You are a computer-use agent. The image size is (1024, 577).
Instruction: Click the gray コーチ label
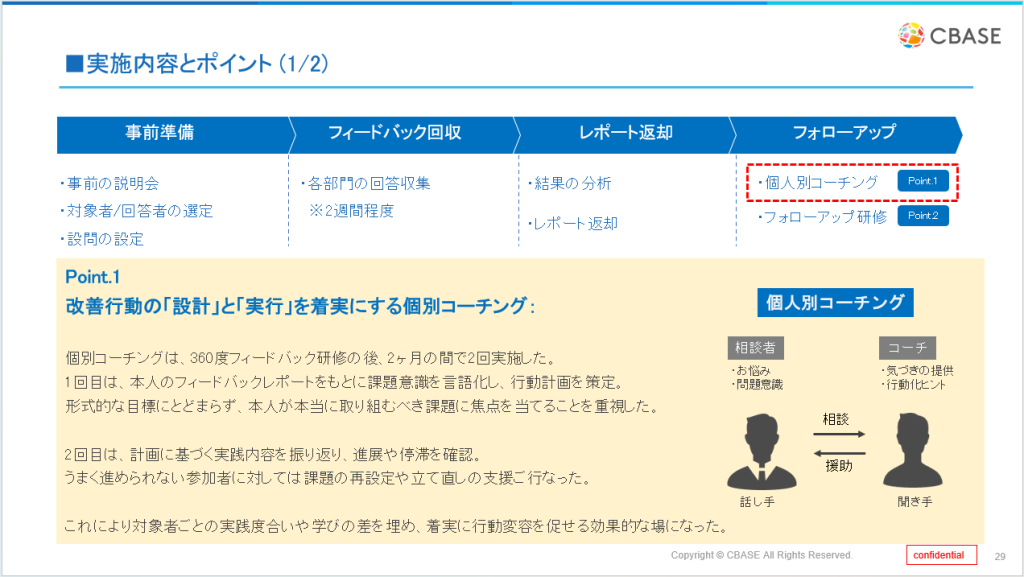pyautogui.click(x=907, y=348)
